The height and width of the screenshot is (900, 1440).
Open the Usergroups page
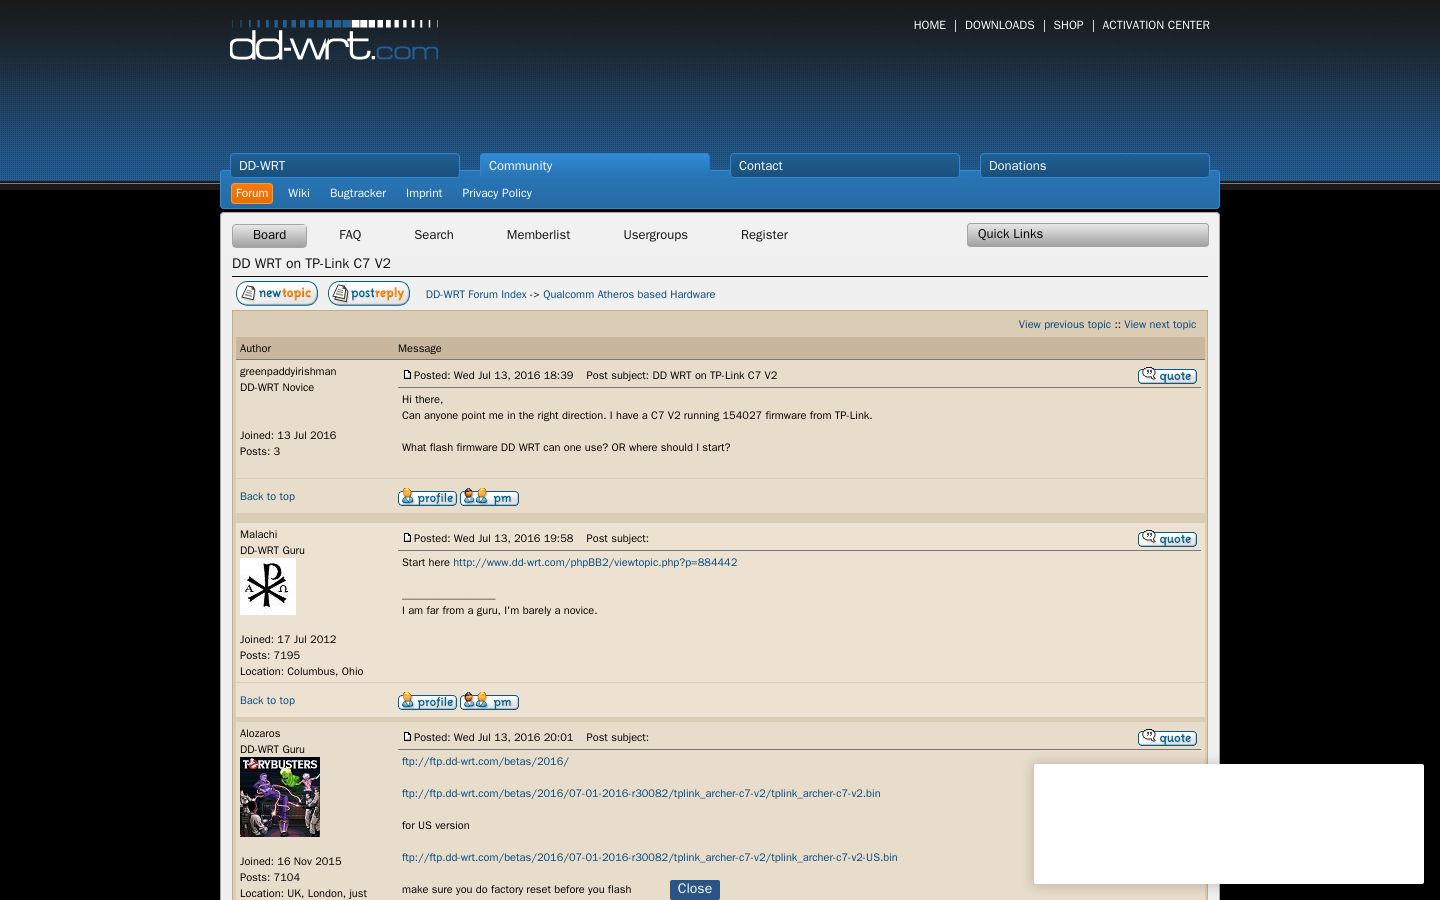(655, 235)
